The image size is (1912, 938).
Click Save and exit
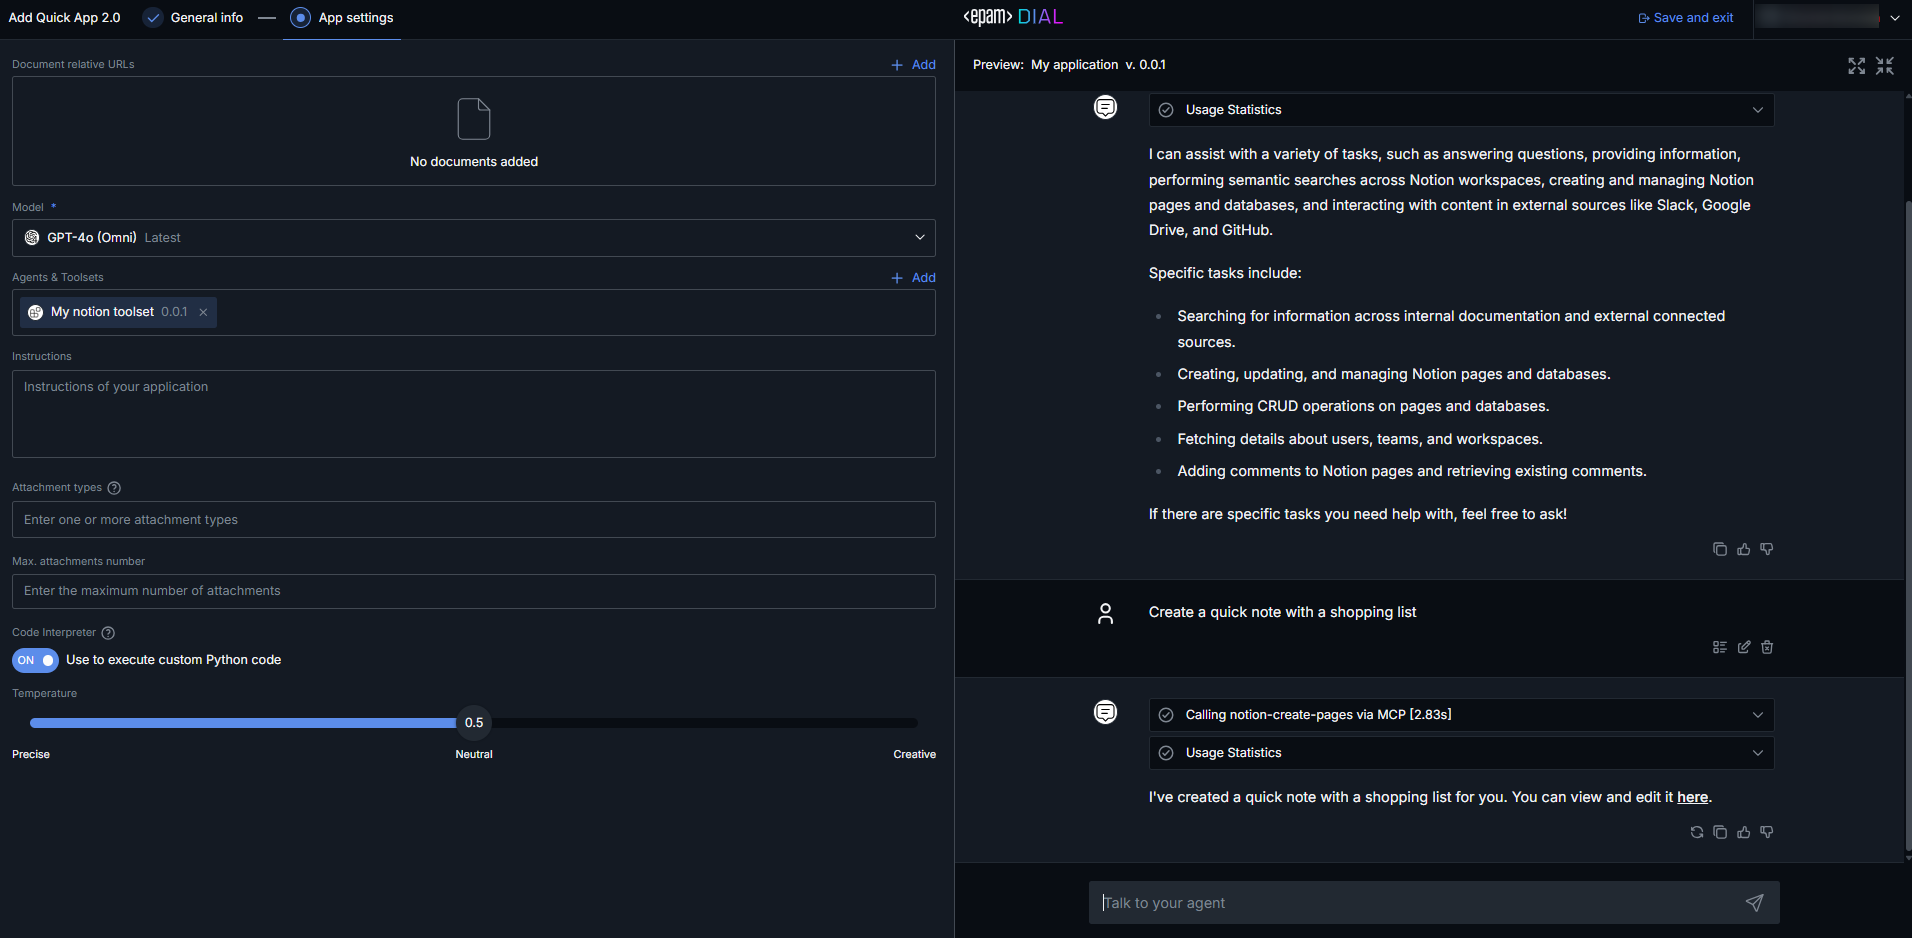1686,18
